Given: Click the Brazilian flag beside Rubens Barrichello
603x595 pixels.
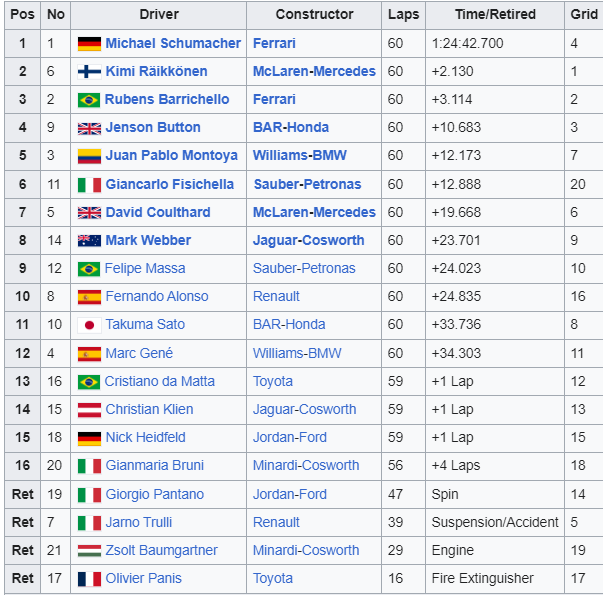Looking at the screenshot, I should click(89, 100).
